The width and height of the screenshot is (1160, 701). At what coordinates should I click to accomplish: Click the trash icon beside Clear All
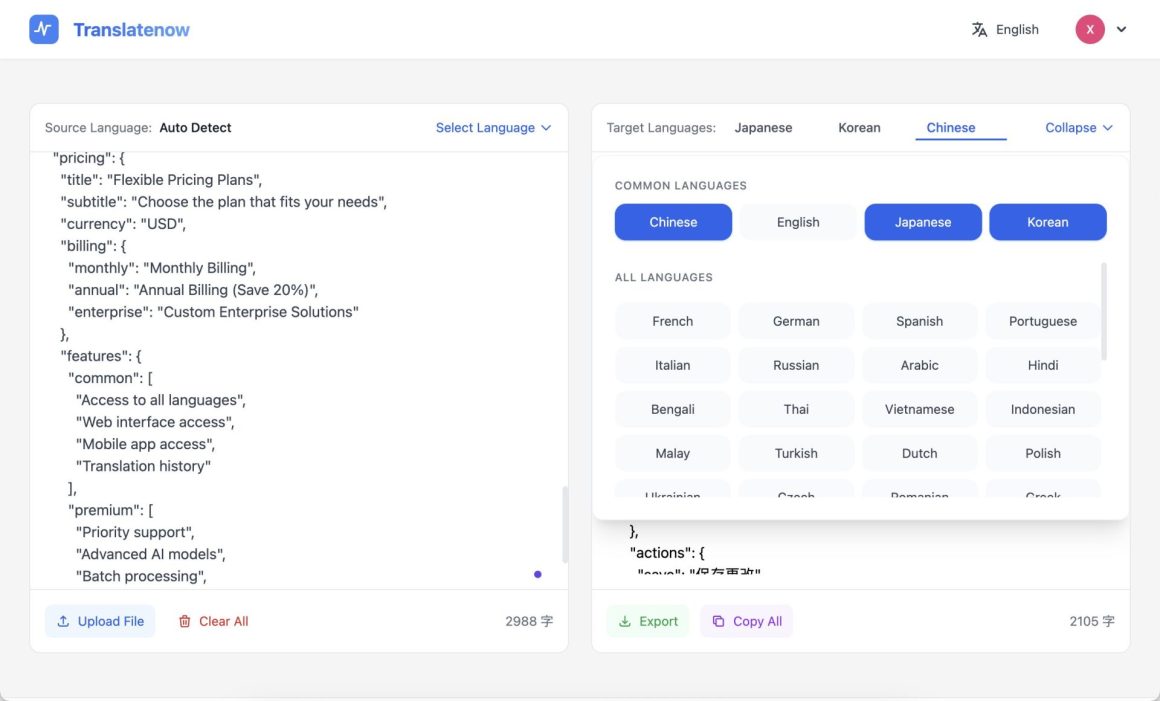[186, 621]
